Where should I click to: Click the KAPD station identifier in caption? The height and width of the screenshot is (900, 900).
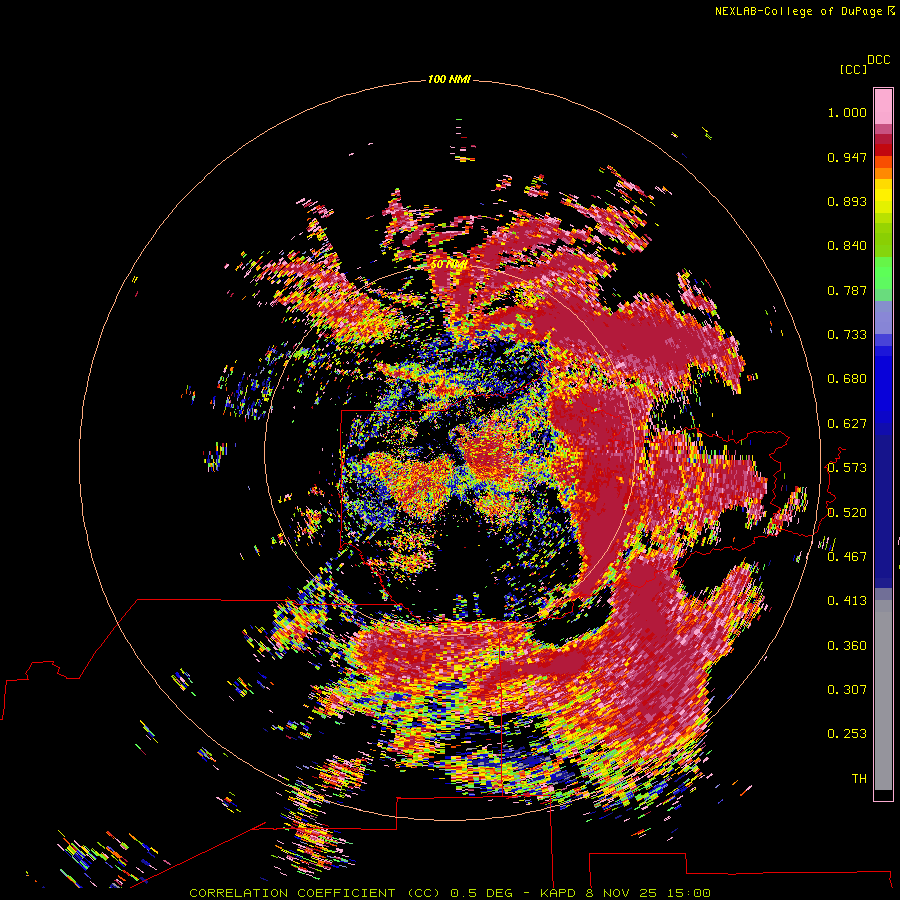click(x=557, y=893)
